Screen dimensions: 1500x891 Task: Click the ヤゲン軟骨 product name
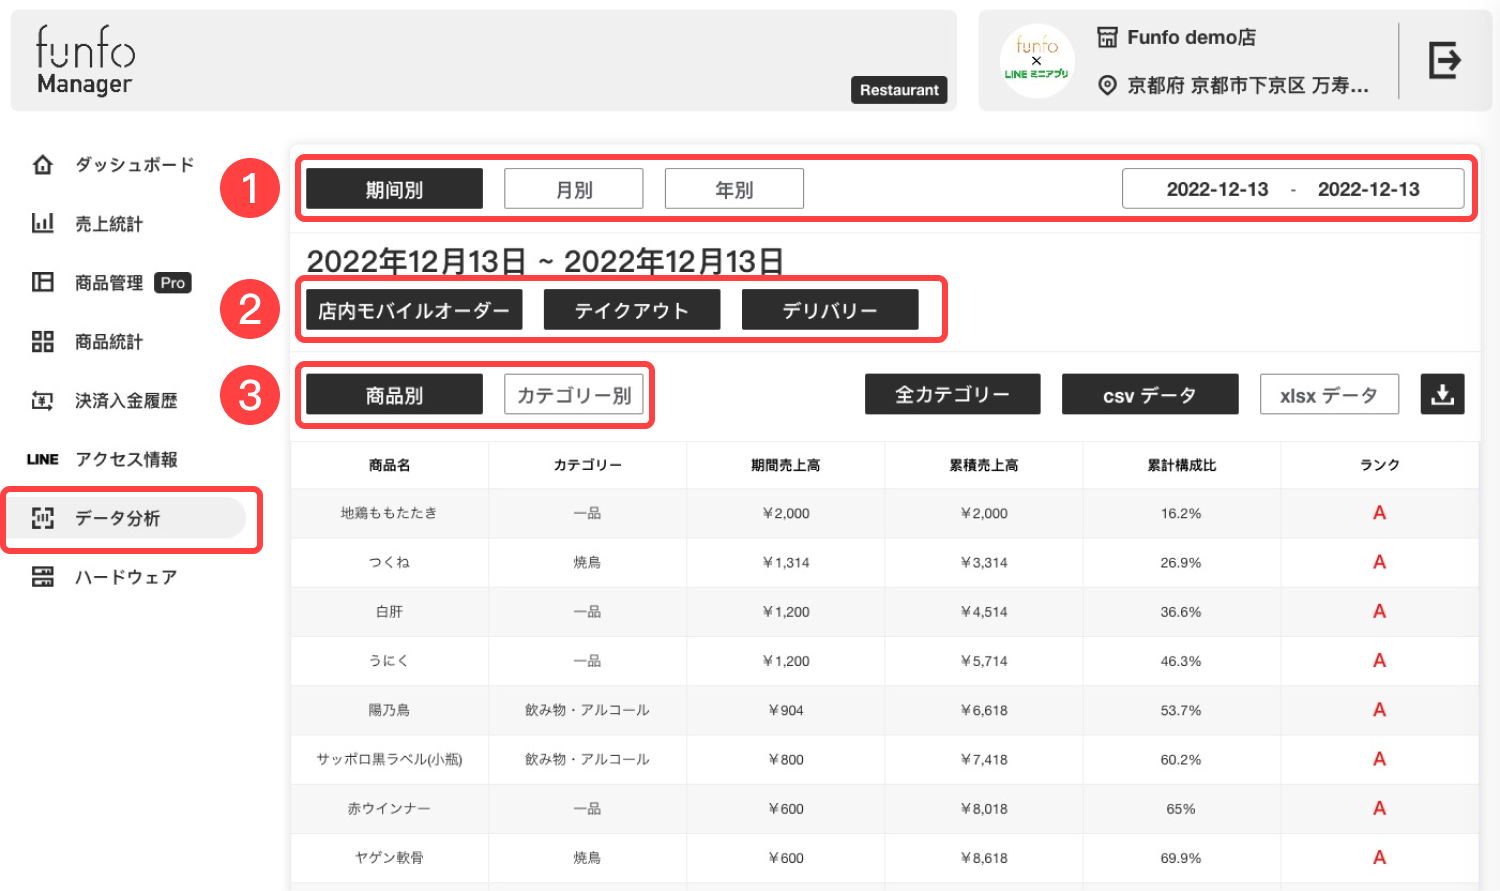click(389, 857)
